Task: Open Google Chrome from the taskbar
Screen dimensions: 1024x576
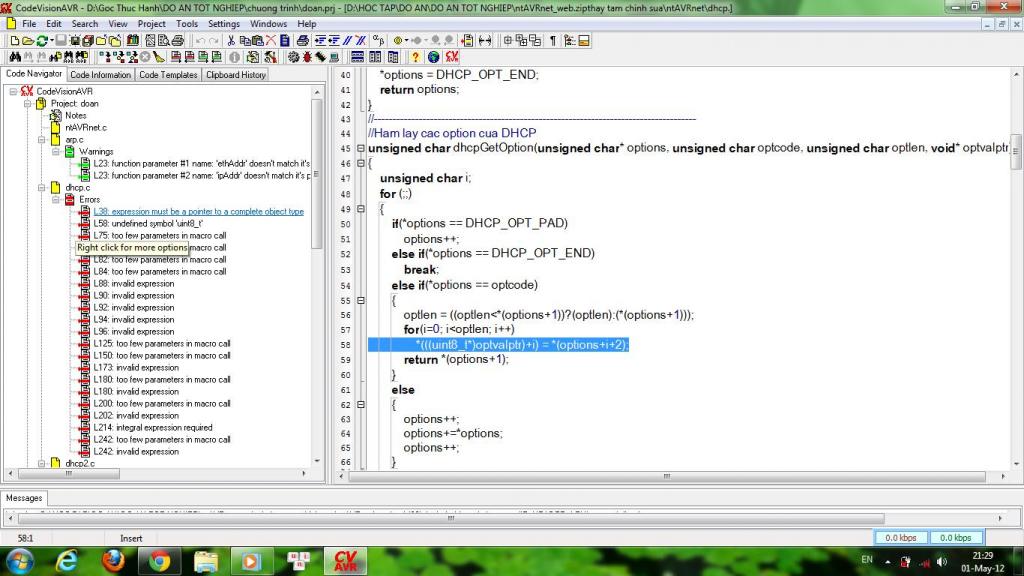Action: [x=159, y=561]
